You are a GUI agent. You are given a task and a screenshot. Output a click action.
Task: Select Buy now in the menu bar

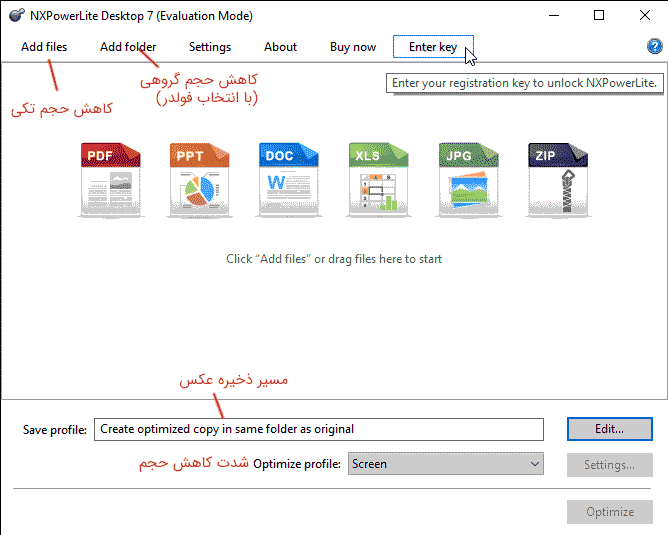click(353, 47)
